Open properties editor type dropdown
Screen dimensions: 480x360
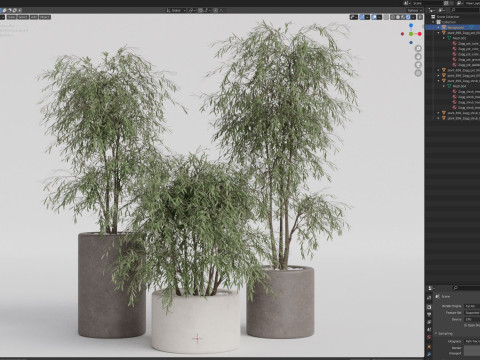point(431,288)
